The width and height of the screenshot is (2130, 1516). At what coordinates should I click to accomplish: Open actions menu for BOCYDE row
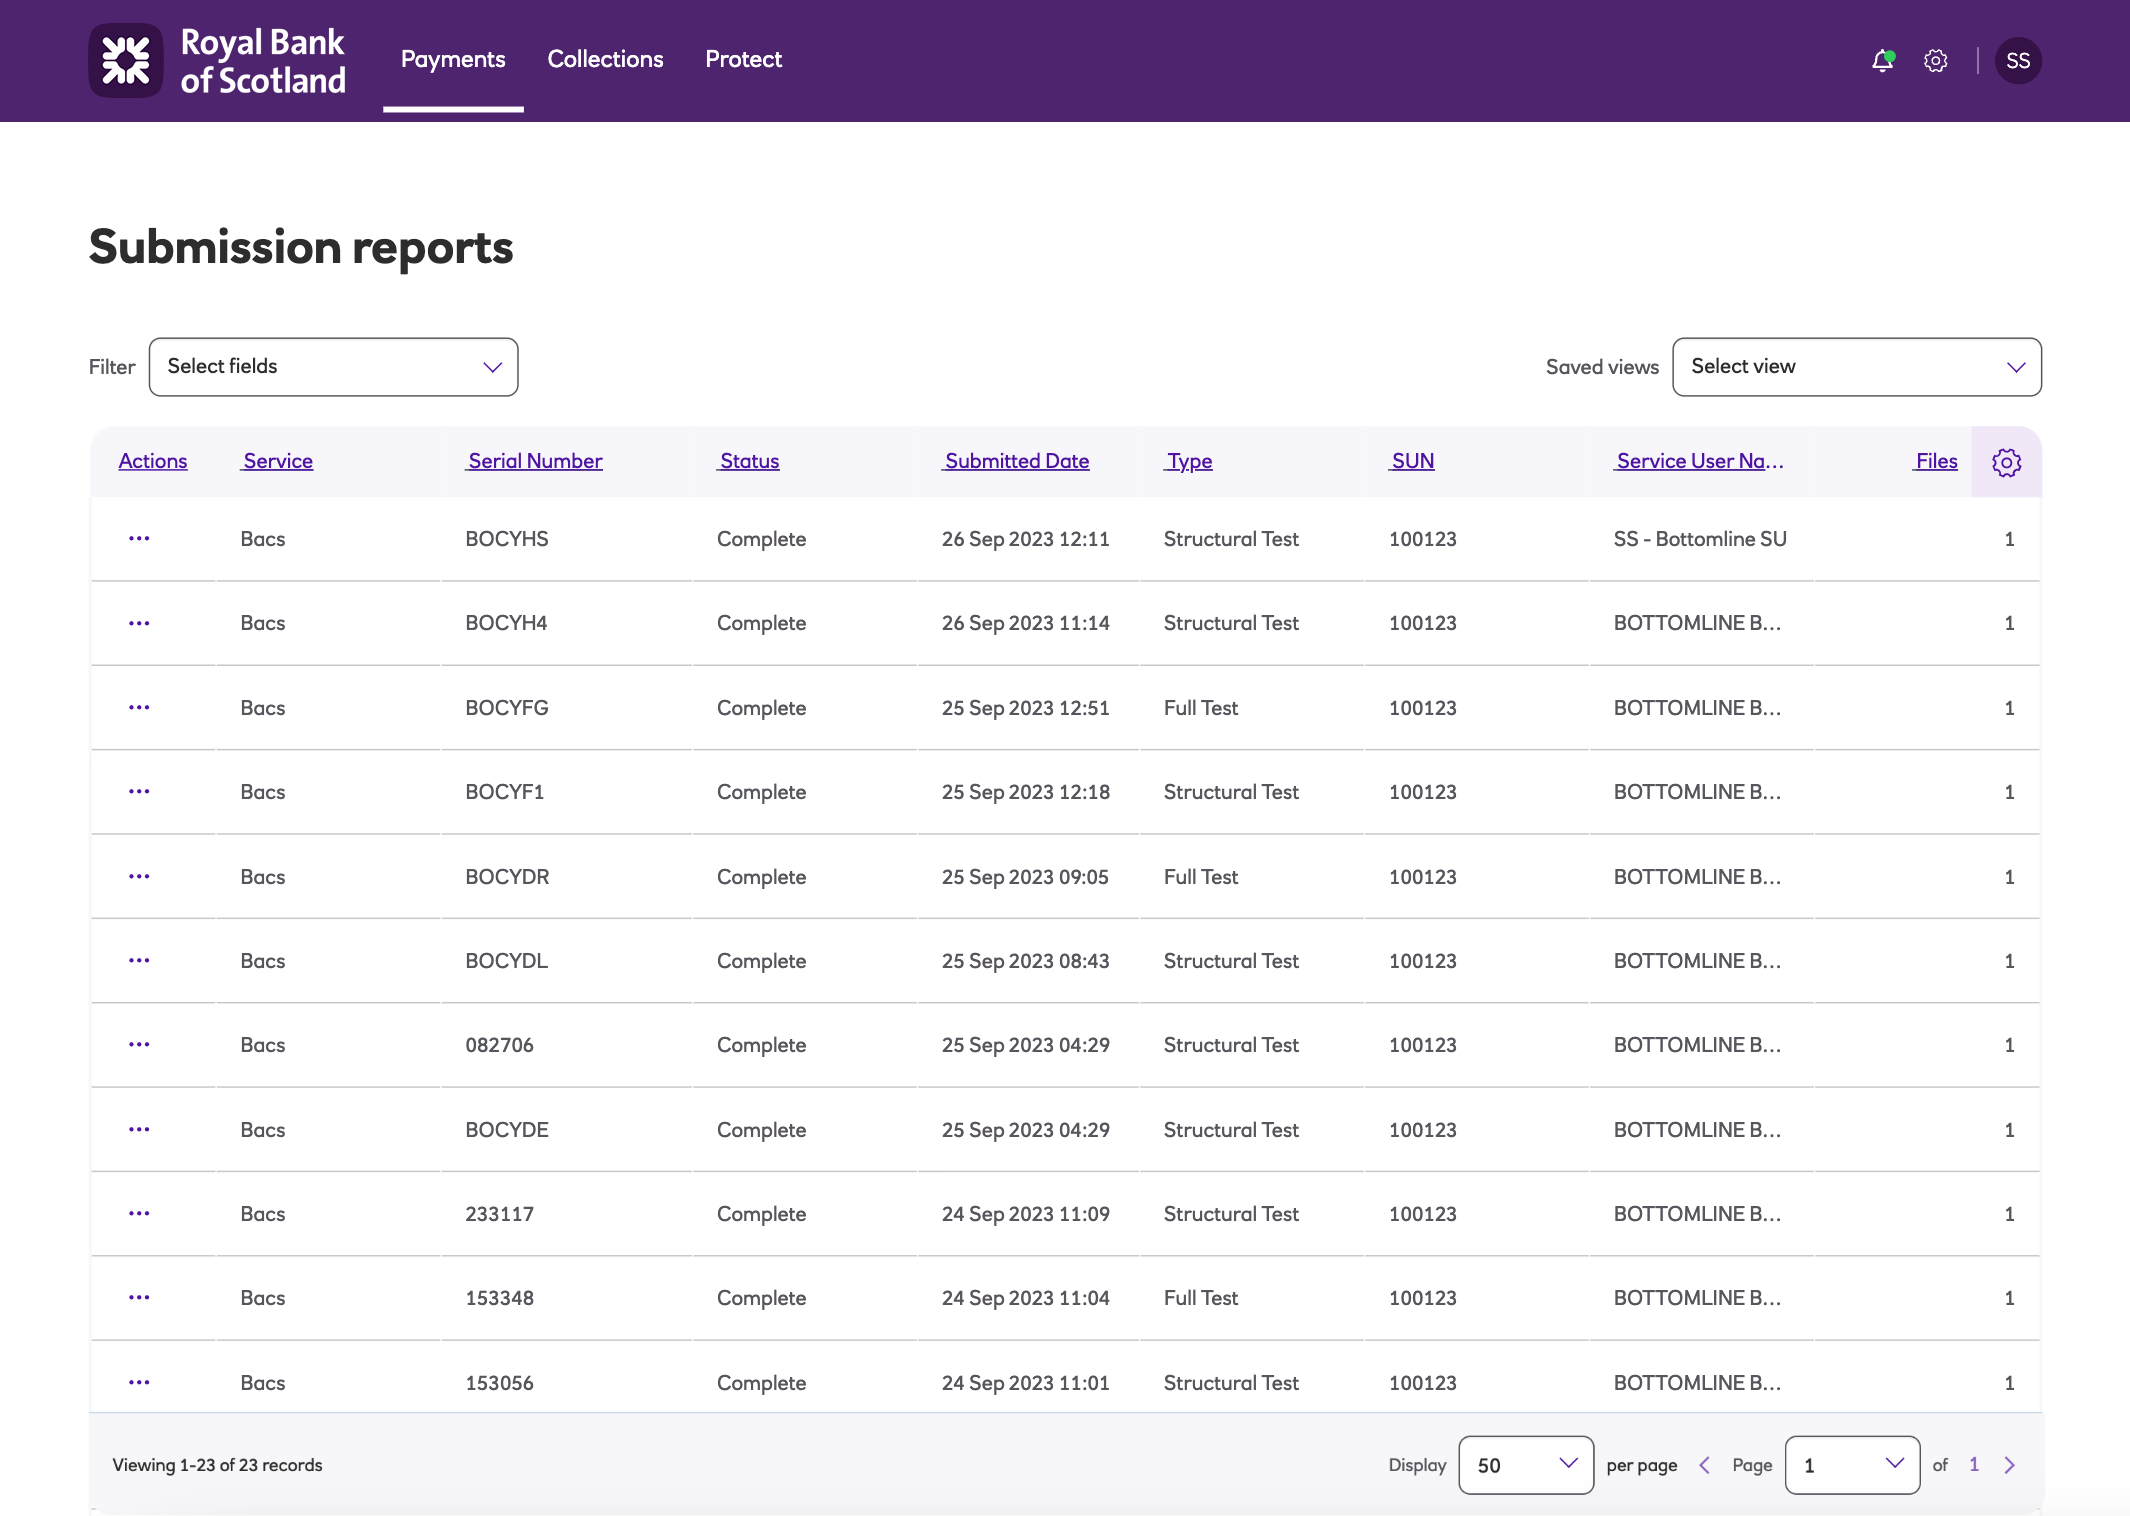point(139,1129)
